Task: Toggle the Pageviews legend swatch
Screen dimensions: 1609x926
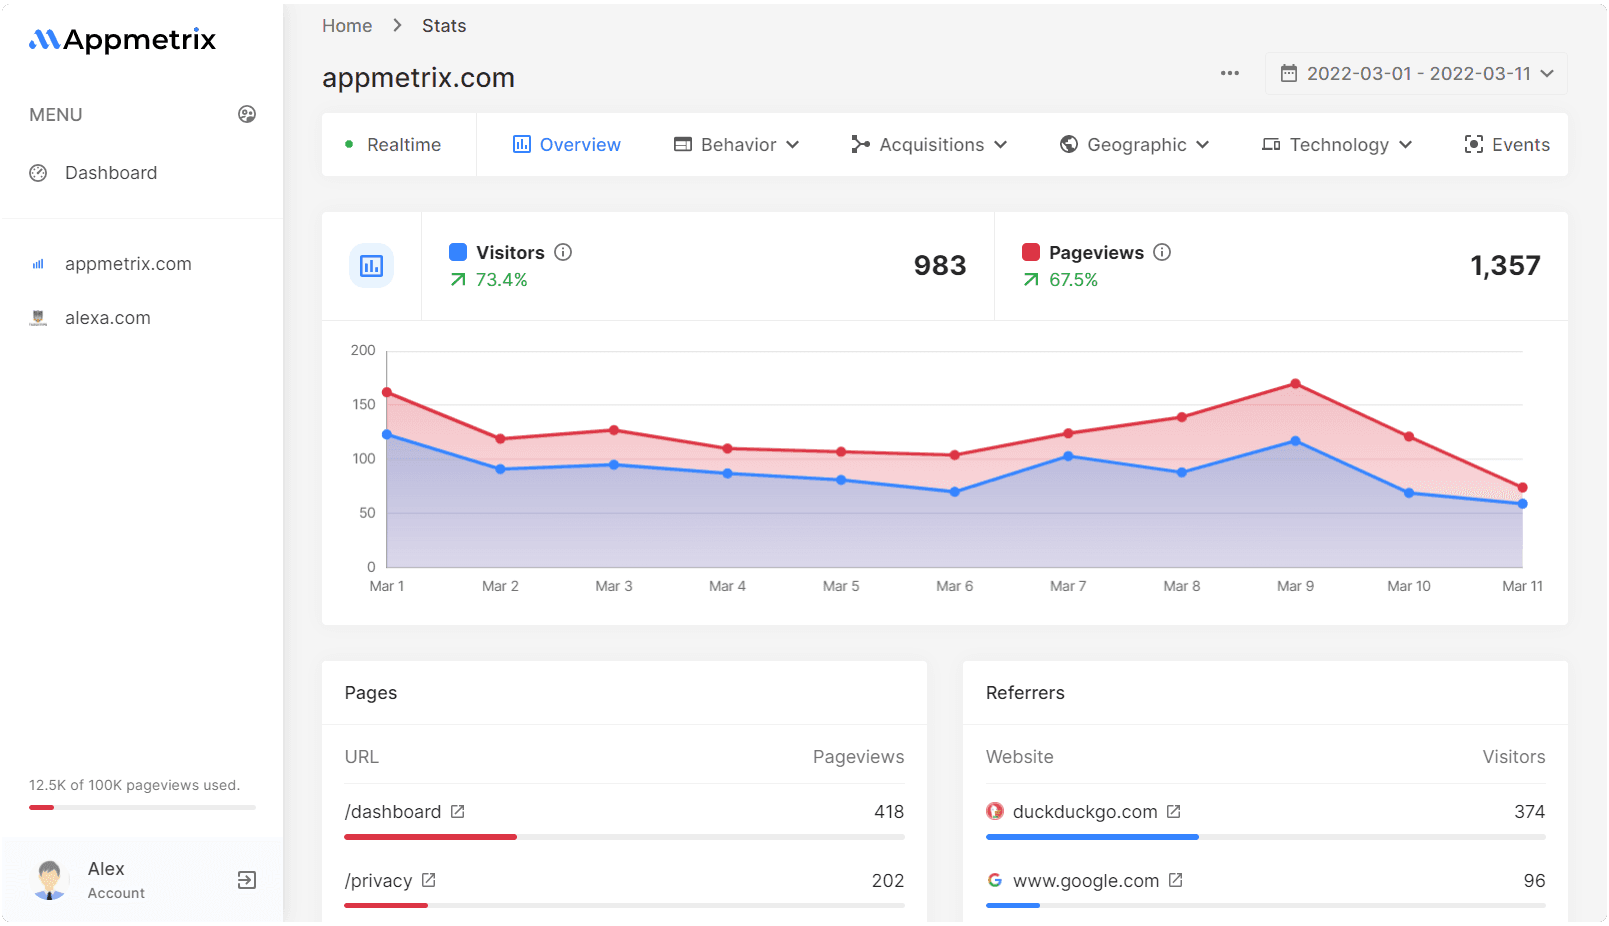Action: click(1030, 252)
